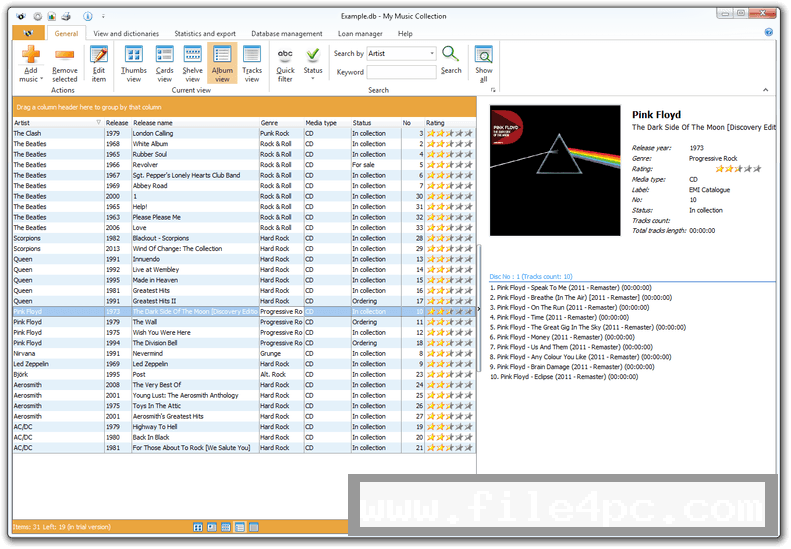Select Led Zeppelin release name cell
Image resolution: width=791 pixels, height=549 pixels.
195,364
